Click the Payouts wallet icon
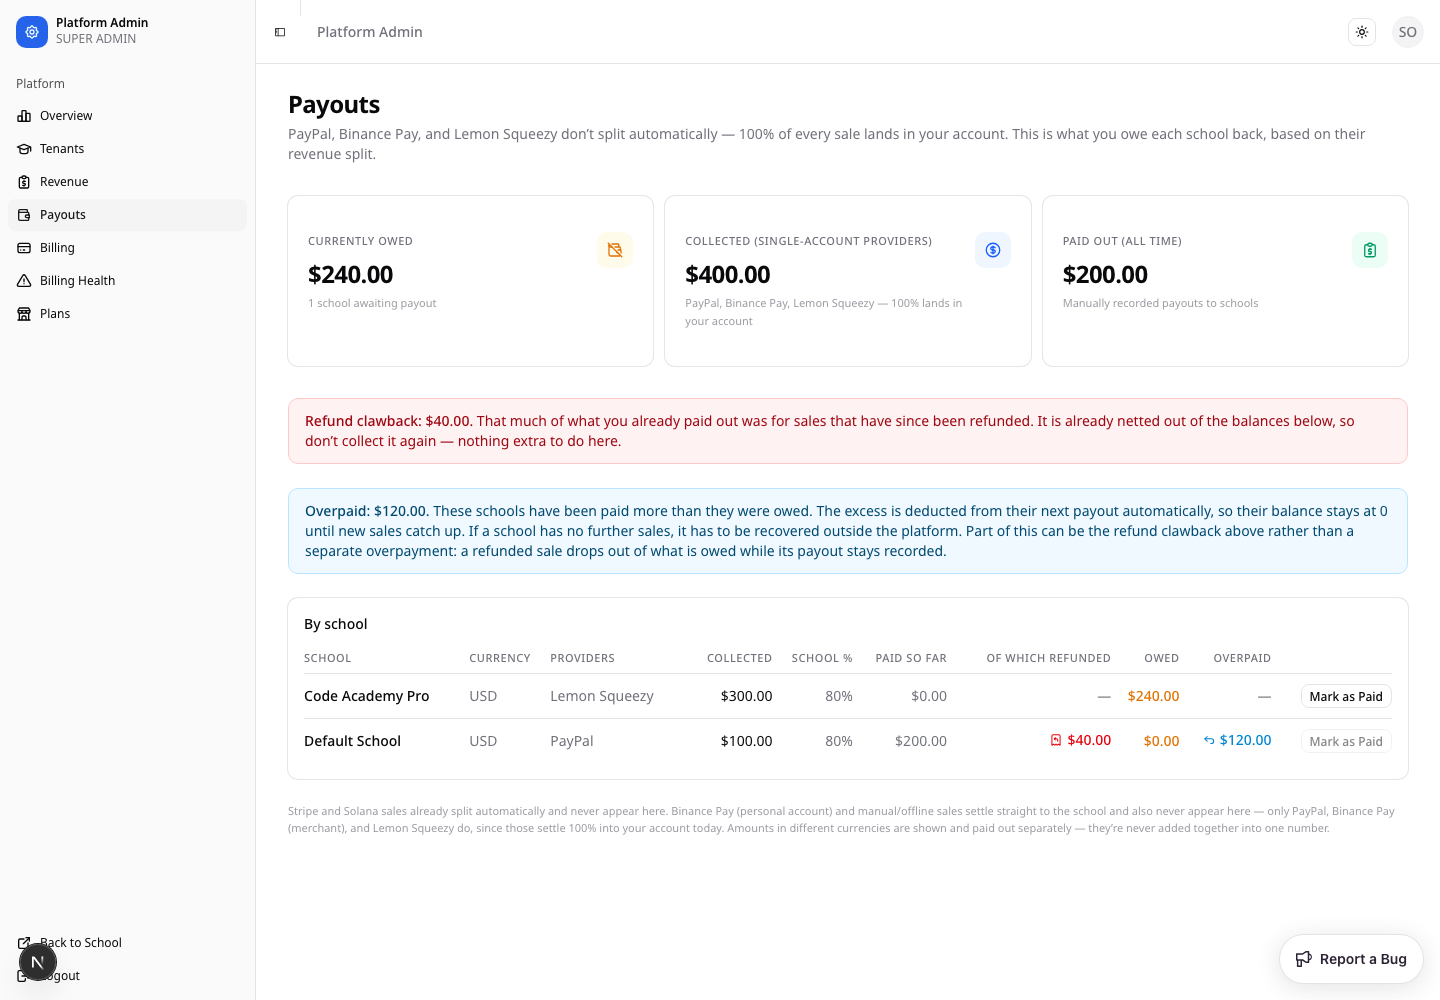1440x1000 pixels. 24,215
